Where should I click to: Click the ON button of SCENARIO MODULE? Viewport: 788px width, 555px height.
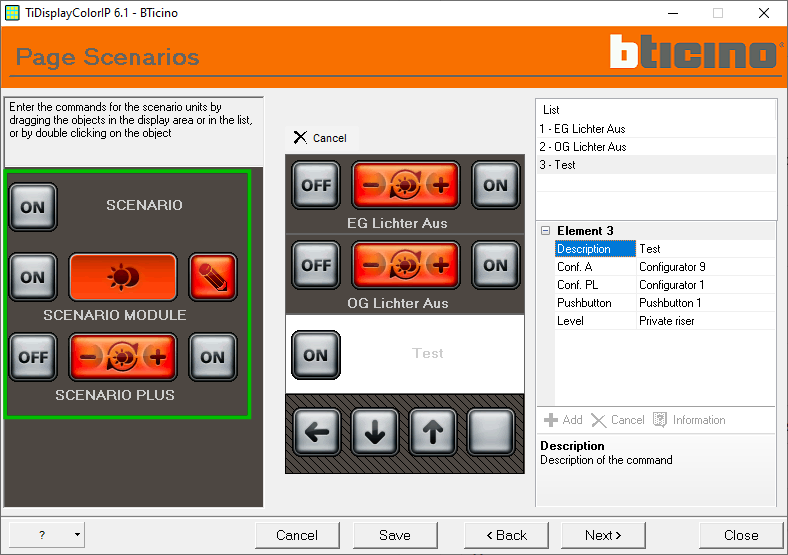[33, 277]
